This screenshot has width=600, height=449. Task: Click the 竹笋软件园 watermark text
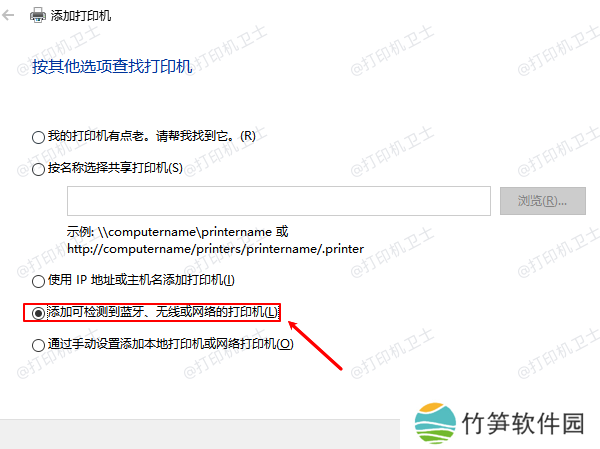[523, 423]
